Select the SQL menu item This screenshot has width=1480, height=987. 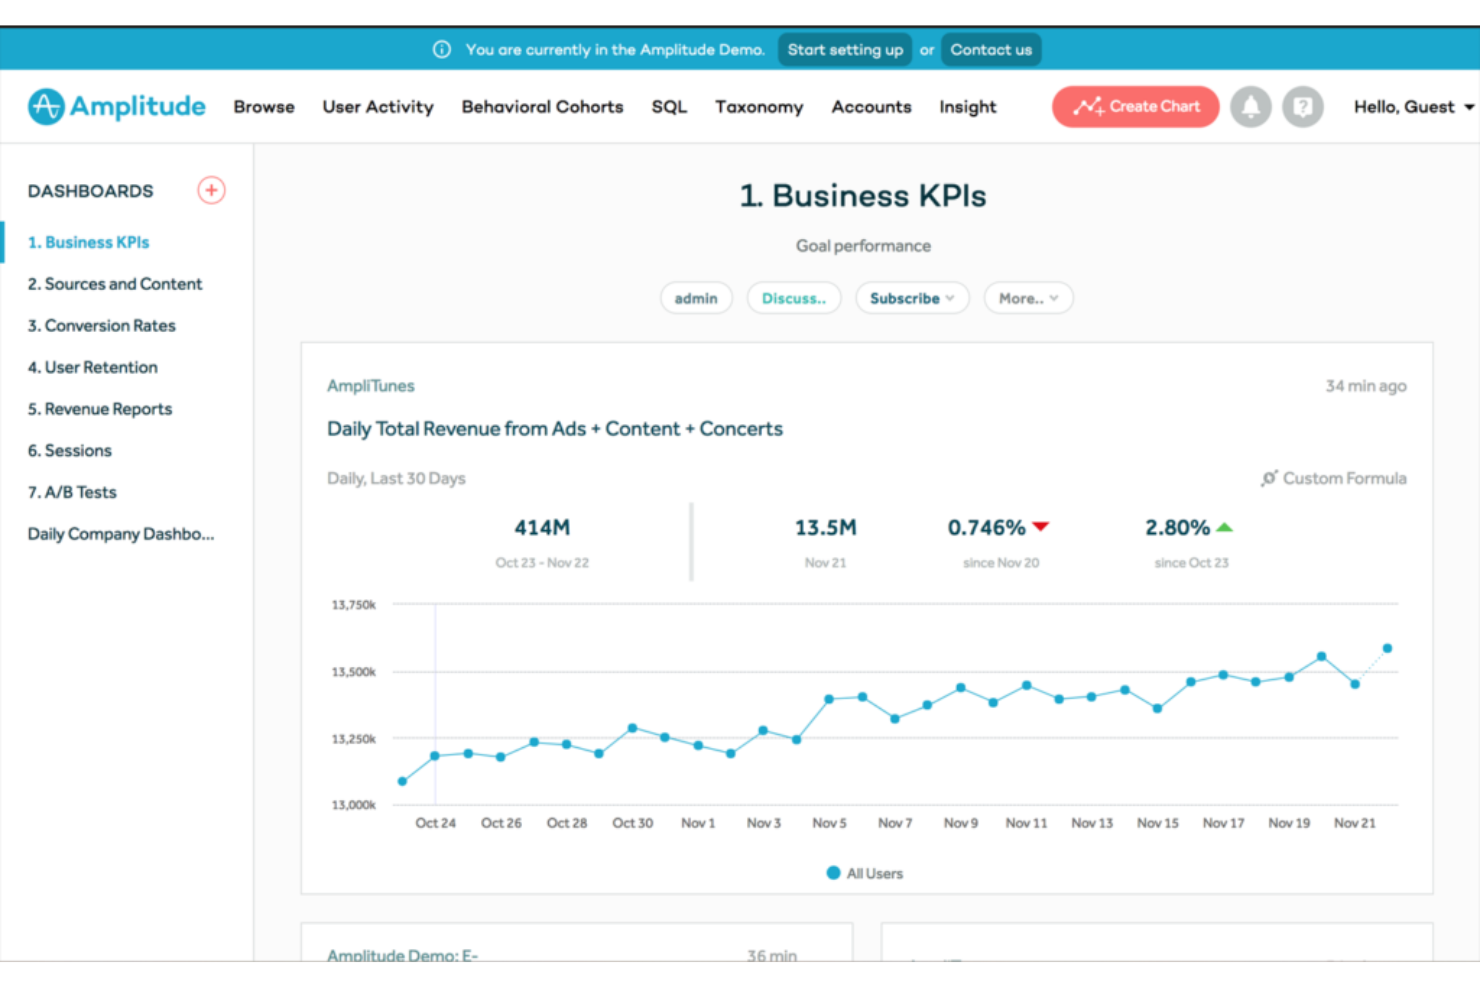669,107
